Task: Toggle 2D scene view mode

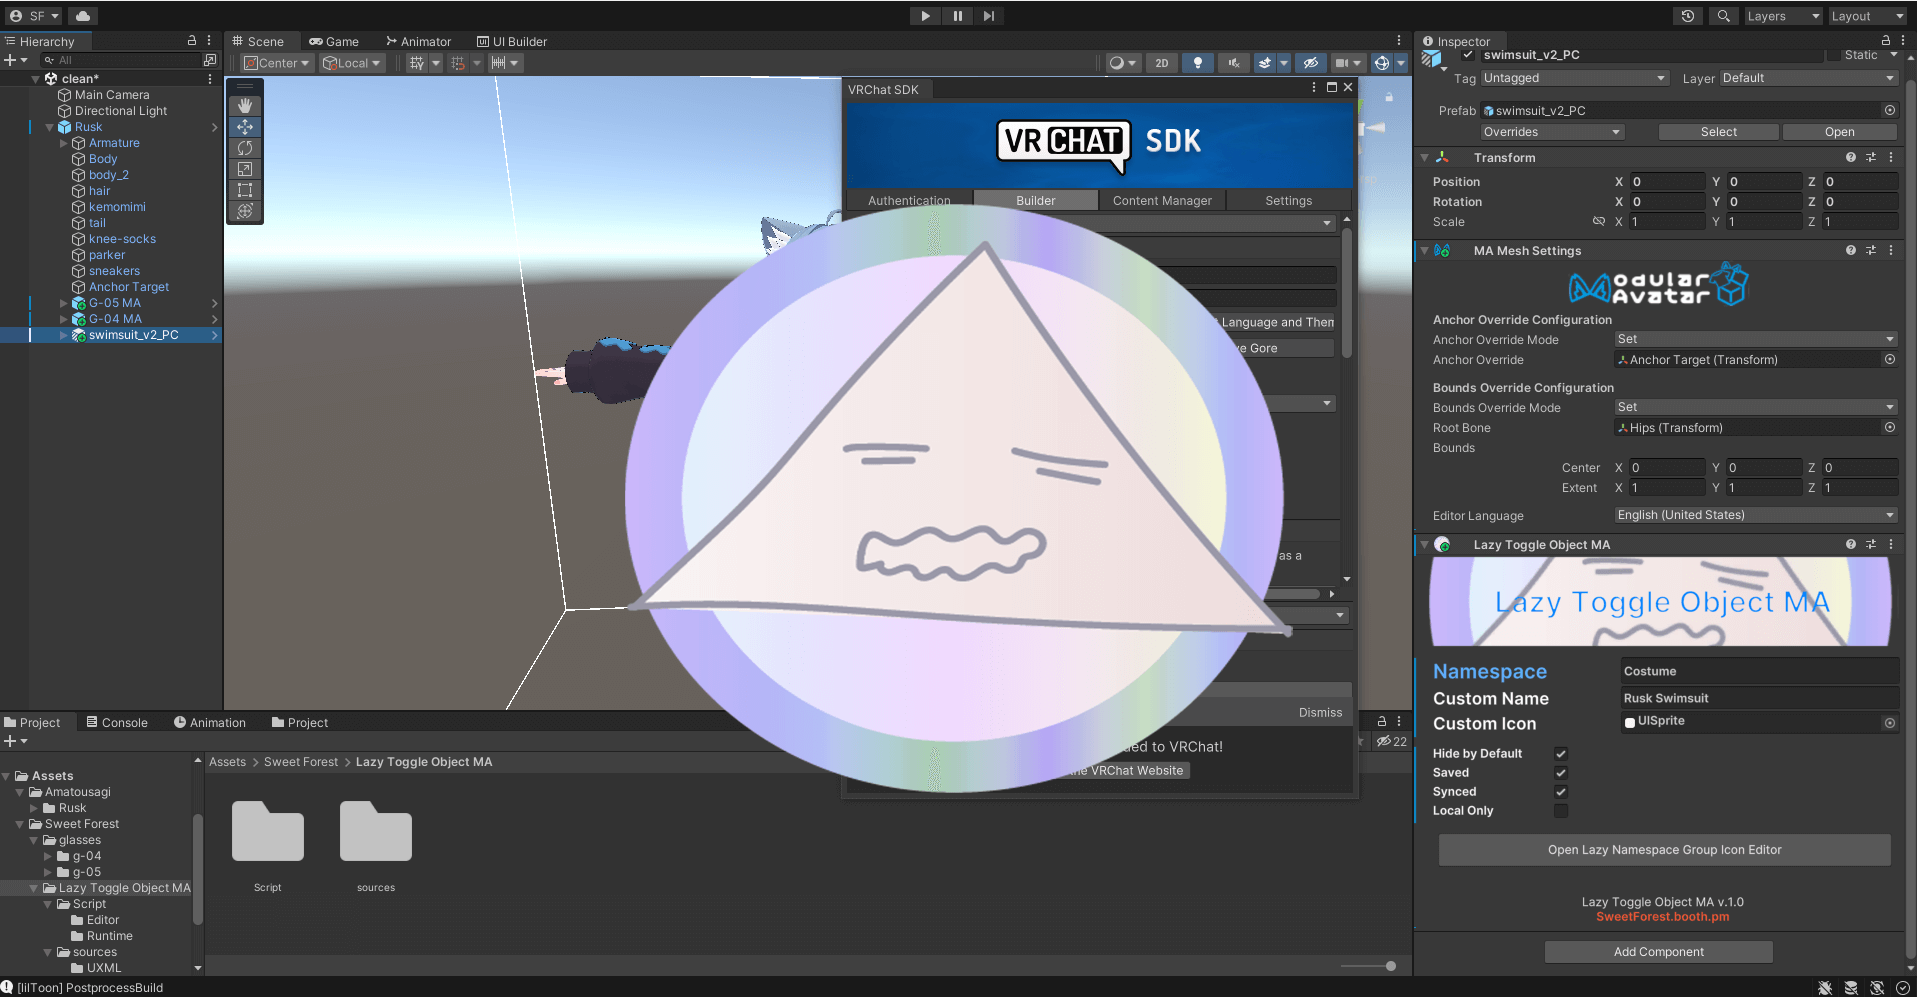Action: pyautogui.click(x=1162, y=63)
